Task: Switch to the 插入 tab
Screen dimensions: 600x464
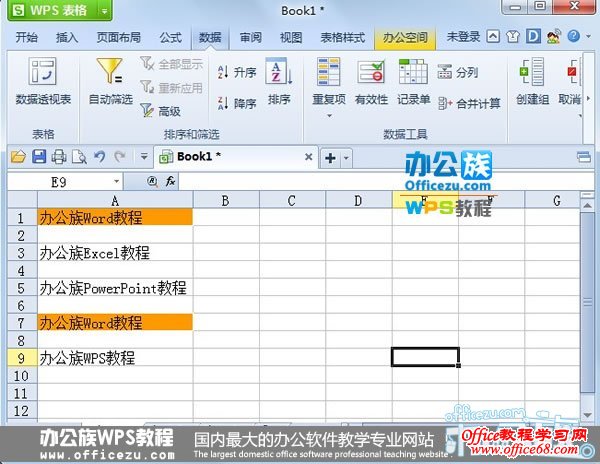Action: 67,37
